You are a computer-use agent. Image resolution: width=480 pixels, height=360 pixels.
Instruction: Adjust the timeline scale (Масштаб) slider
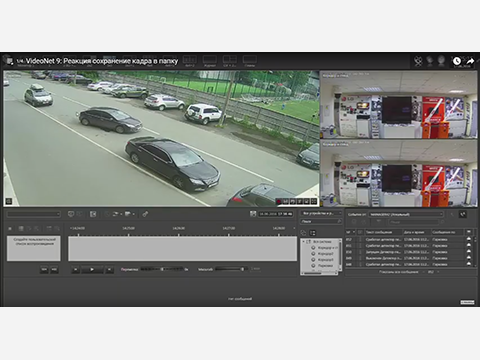(232, 269)
